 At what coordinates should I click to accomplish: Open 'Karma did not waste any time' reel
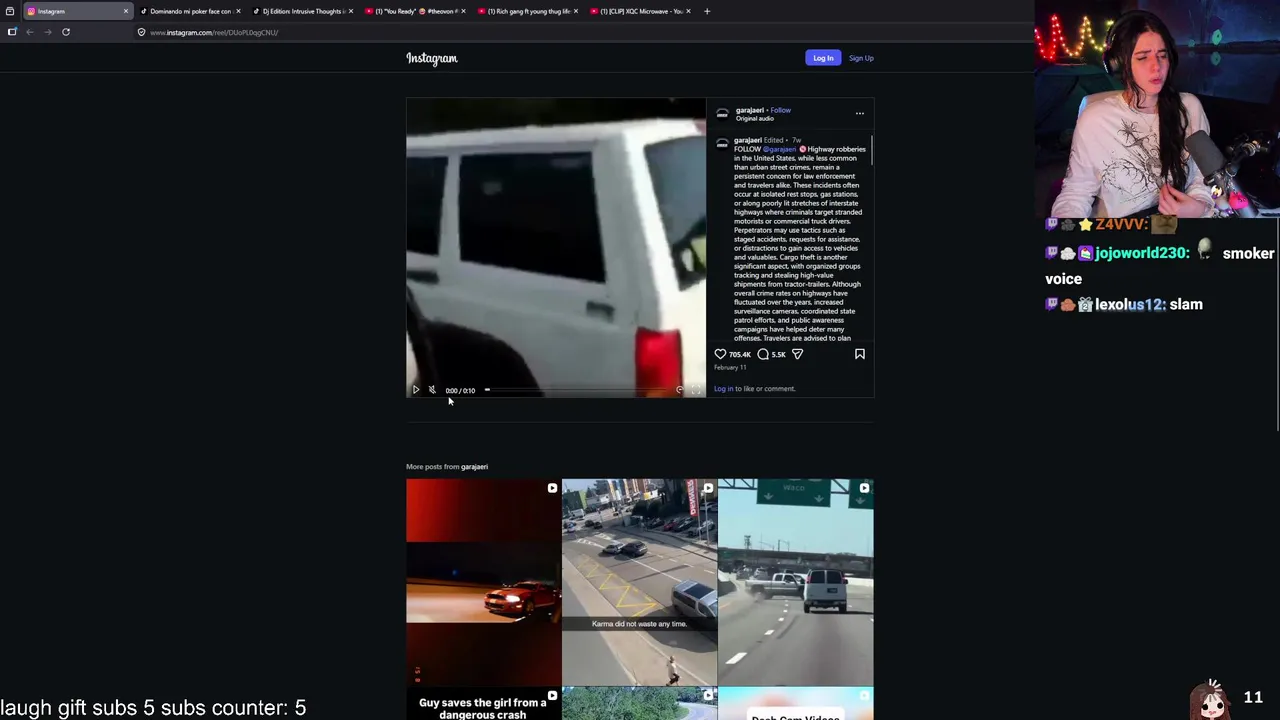pyautogui.click(x=639, y=582)
